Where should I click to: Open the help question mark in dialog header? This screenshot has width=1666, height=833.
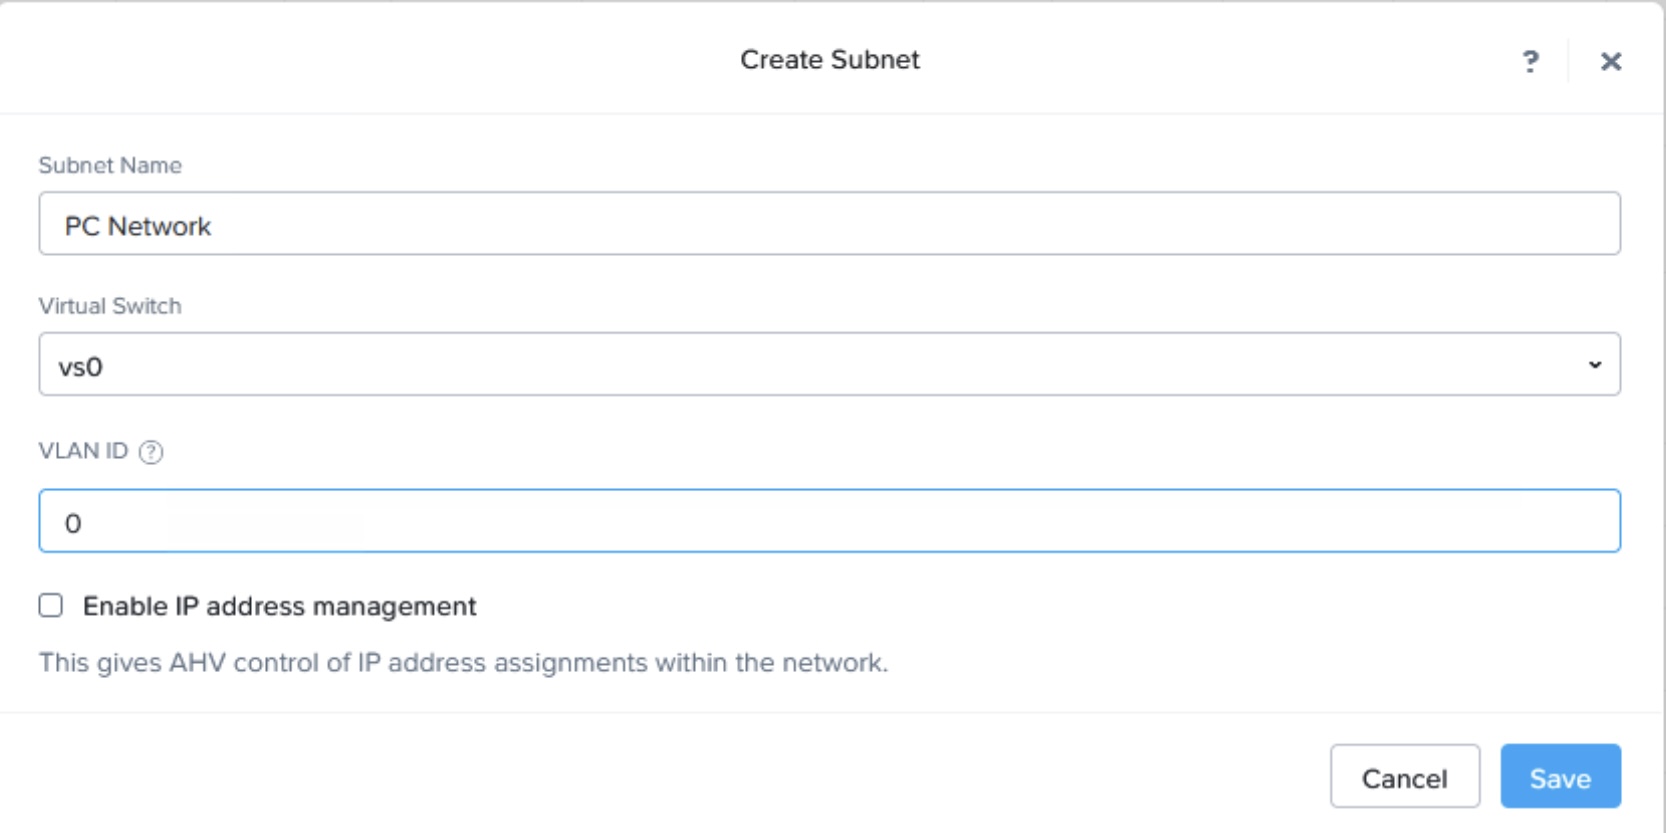(x=1530, y=62)
